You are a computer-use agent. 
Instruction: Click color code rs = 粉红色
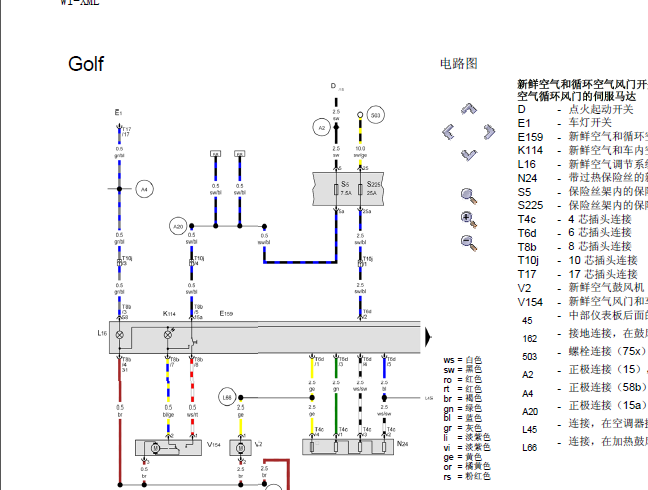pos(467,476)
